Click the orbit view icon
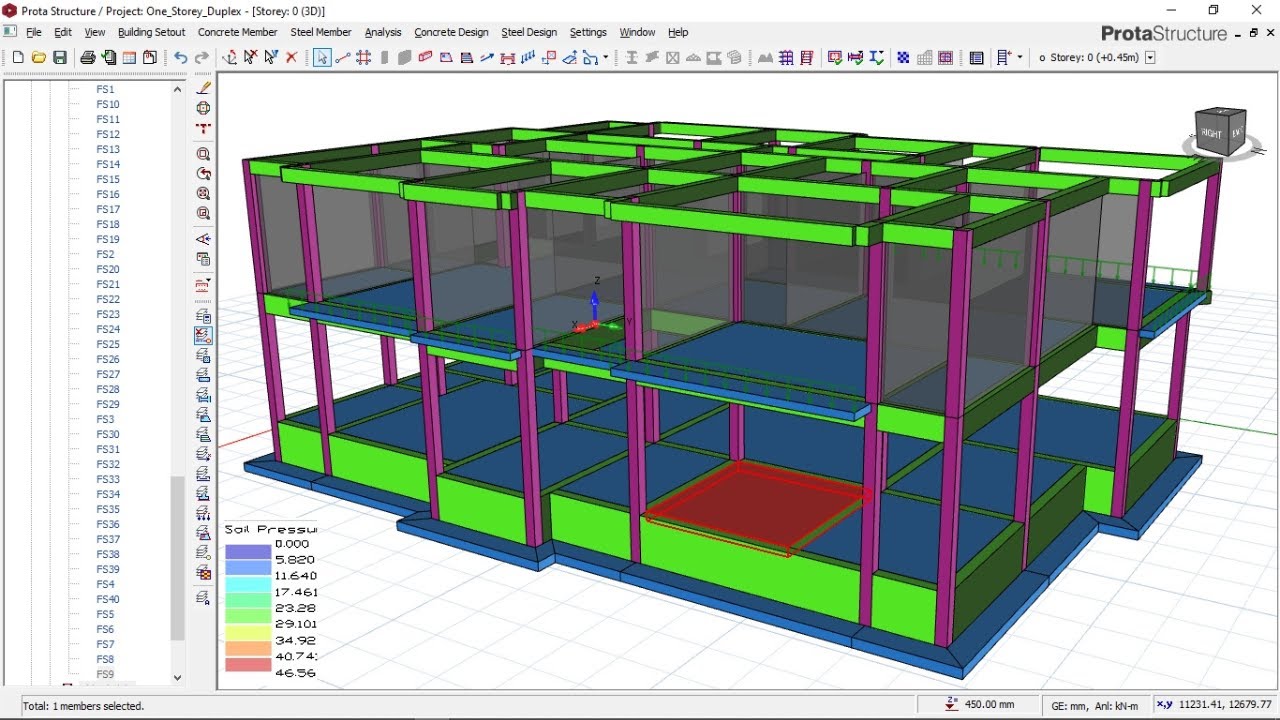 [204, 108]
